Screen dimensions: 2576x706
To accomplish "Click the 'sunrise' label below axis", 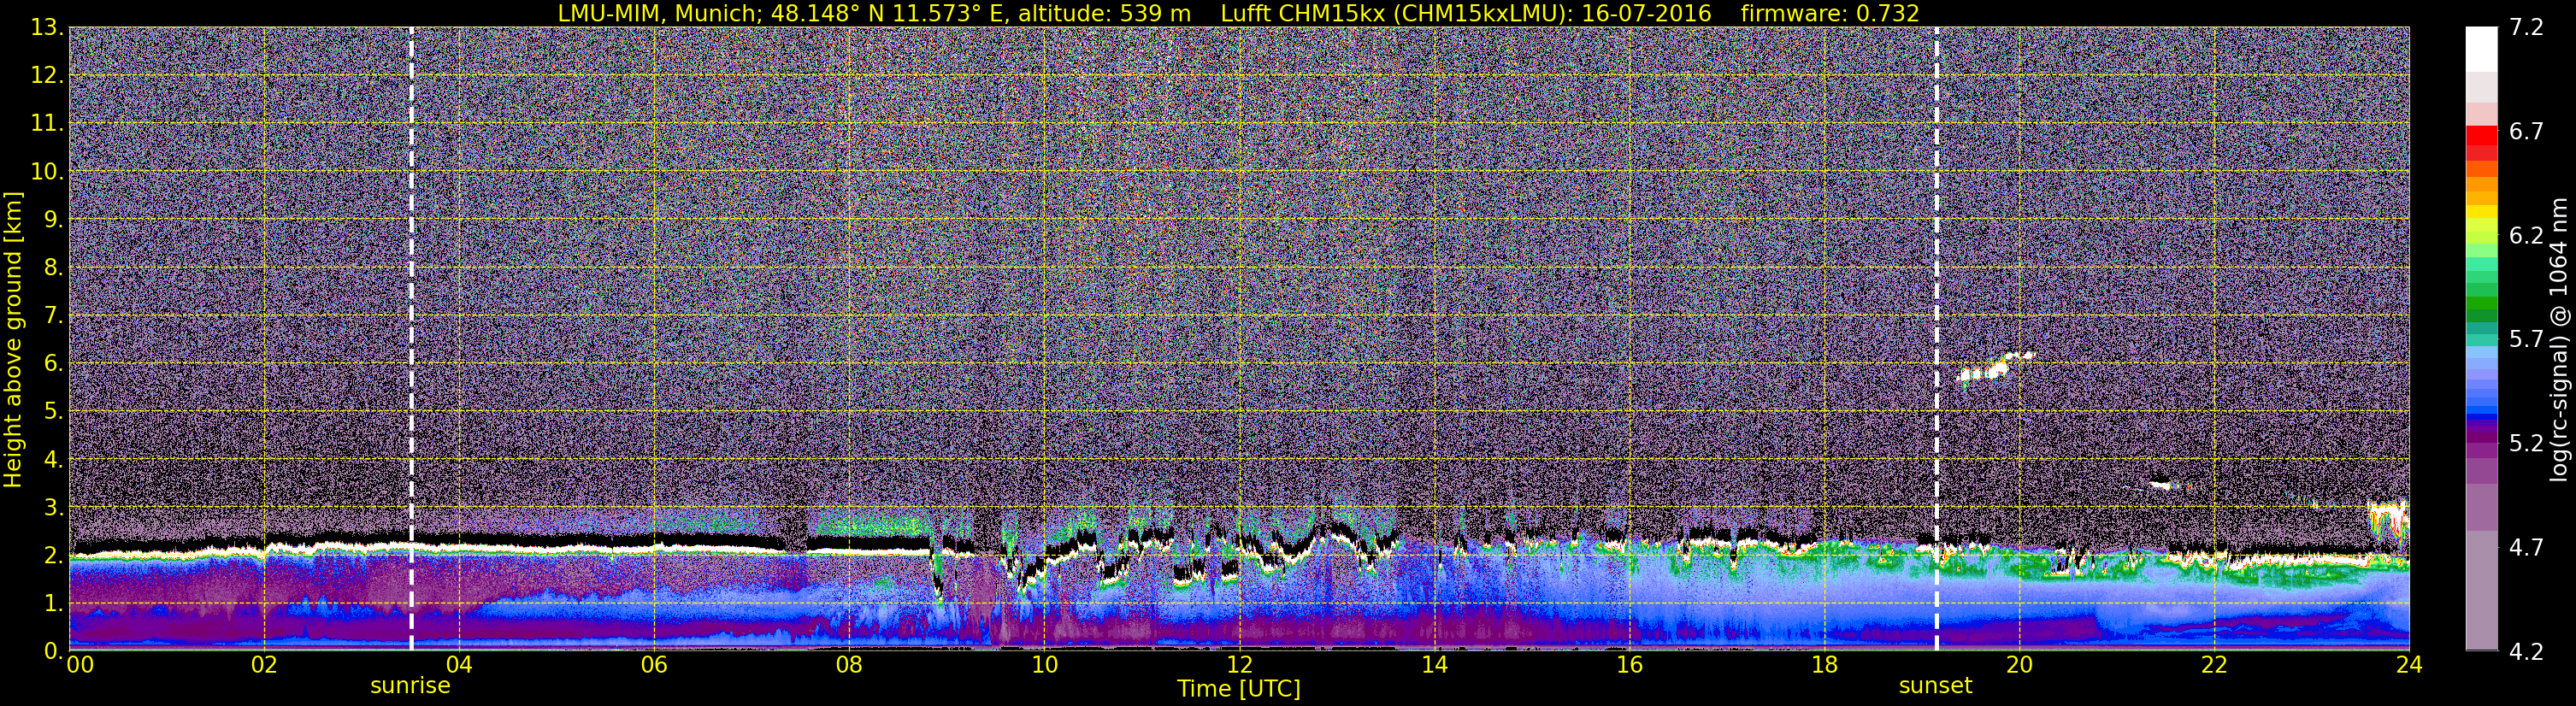I will (x=410, y=686).
